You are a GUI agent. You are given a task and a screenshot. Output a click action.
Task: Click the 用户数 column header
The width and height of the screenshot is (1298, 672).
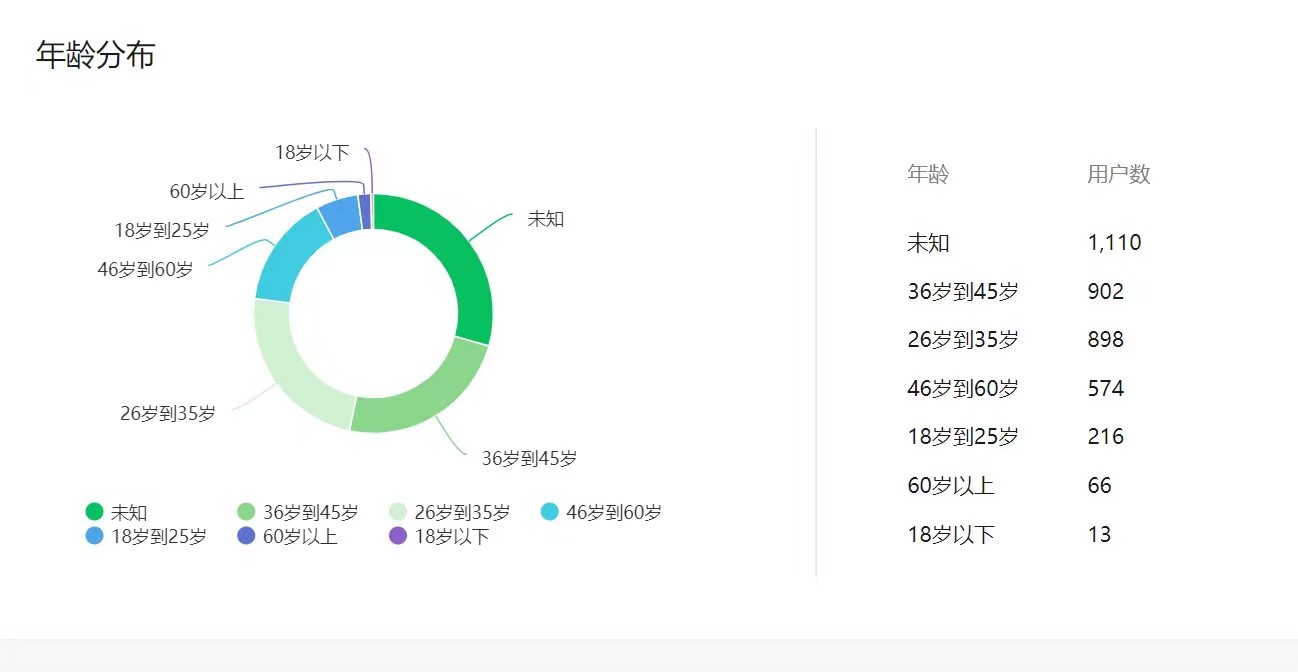[x=1119, y=174]
